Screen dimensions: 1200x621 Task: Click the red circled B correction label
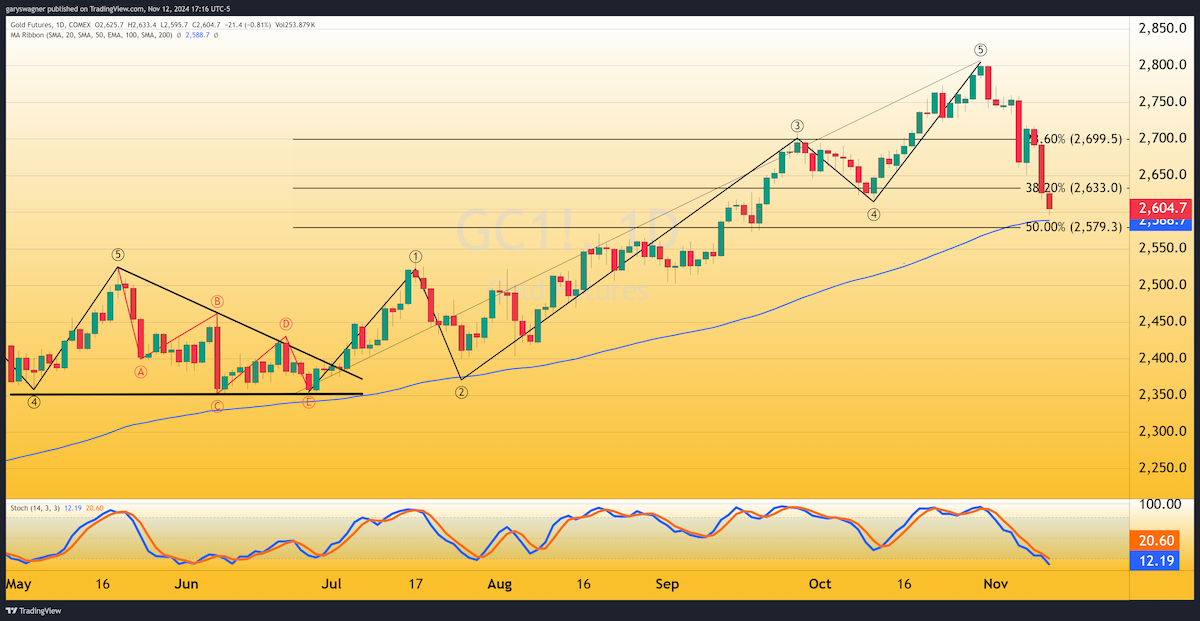pos(216,302)
